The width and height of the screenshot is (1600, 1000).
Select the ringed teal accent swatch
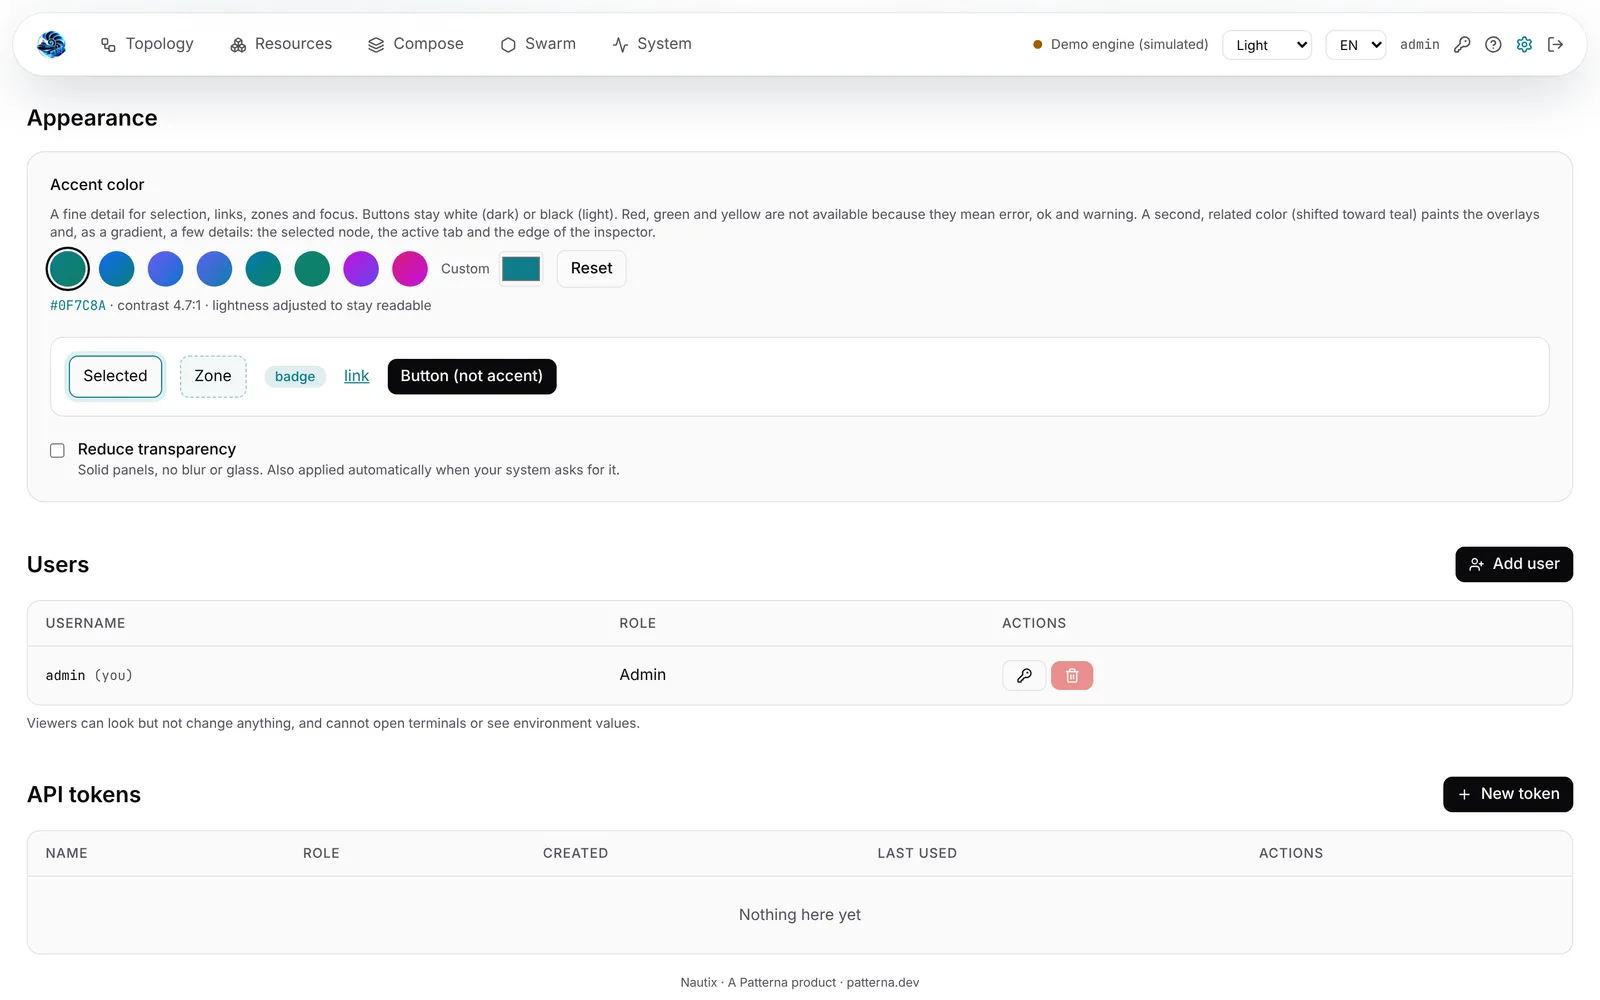point(68,268)
